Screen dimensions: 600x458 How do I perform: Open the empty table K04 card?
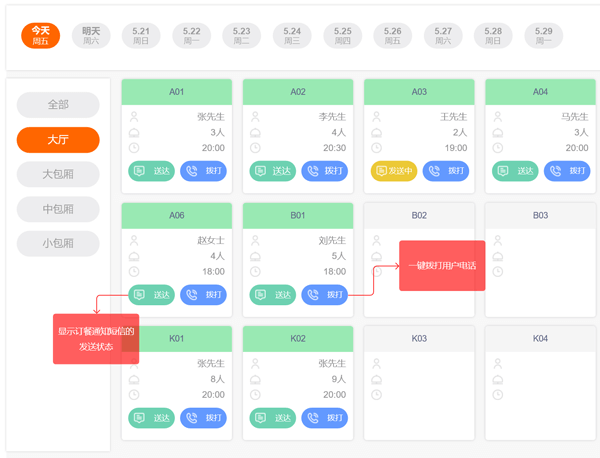(540, 383)
